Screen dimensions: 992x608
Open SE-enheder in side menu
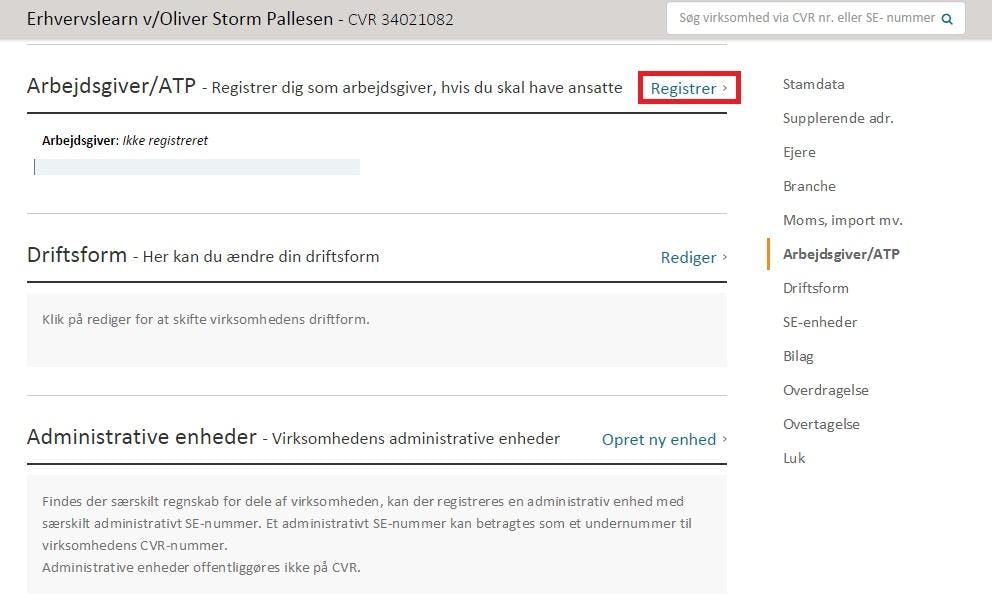820,322
